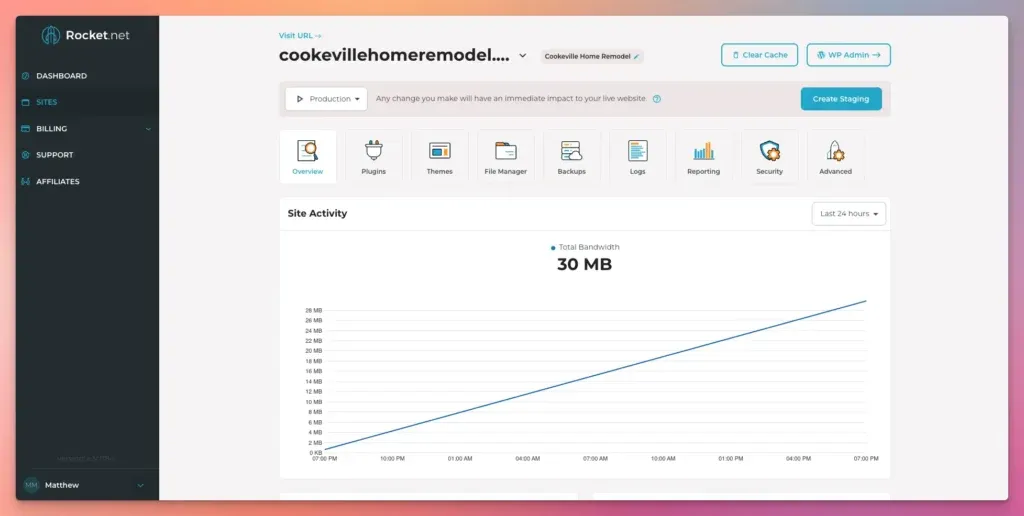Expand the Last 24 hours range dropdown
The width and height of the screenshot is (1024, 516).
click(848, 214)
